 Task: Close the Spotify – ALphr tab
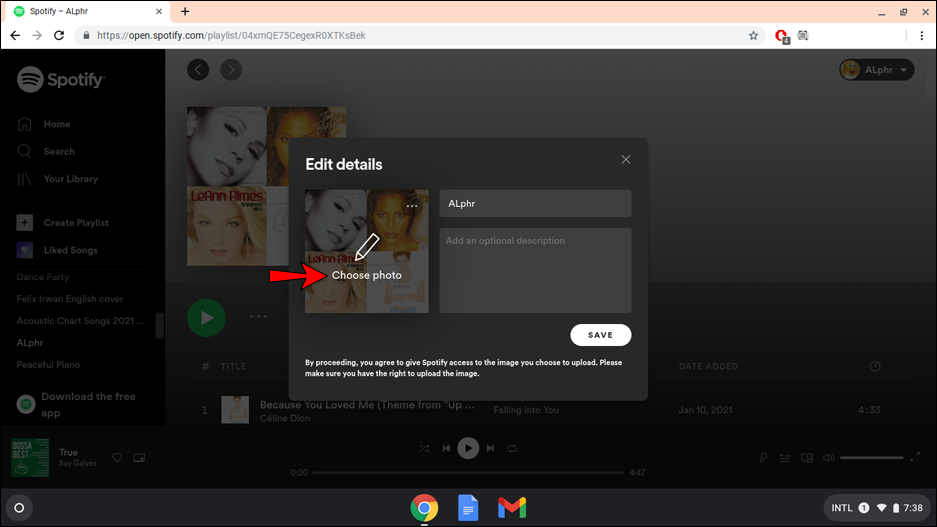click(x=159, y=11)
